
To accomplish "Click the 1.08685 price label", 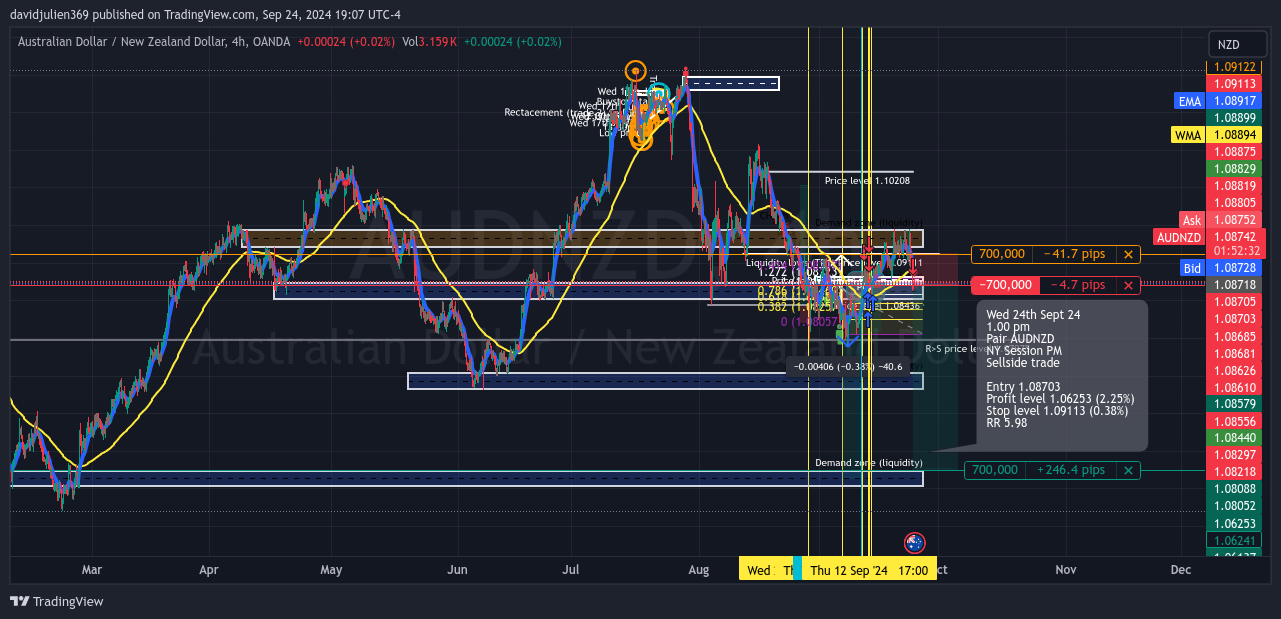I will point(1236,336).
